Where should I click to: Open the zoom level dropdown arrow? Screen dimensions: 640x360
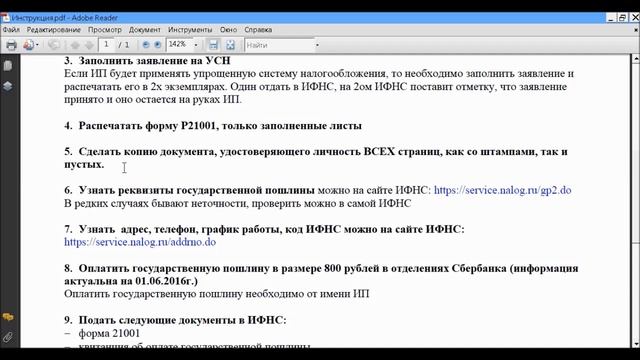click(196, 45)
